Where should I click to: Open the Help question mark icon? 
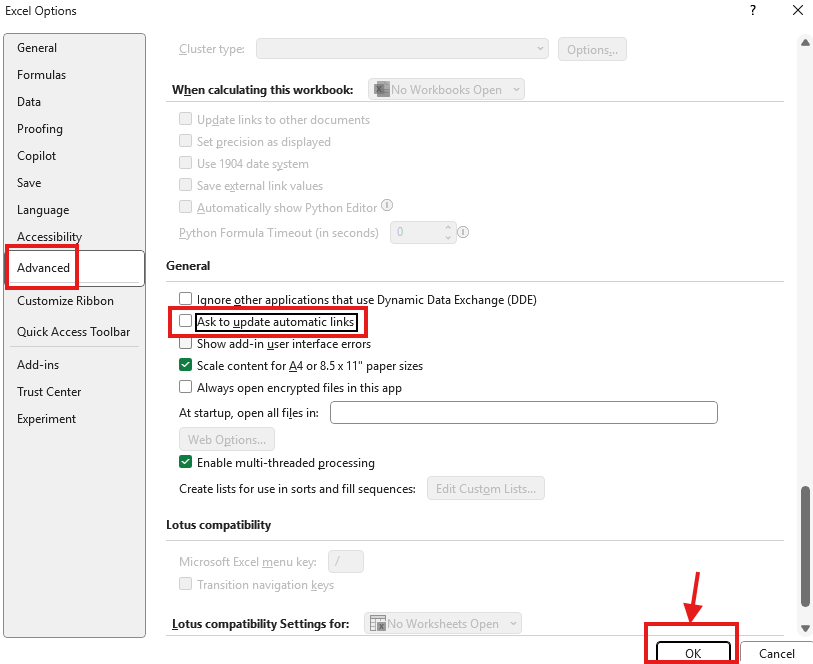tap(753, 10)
